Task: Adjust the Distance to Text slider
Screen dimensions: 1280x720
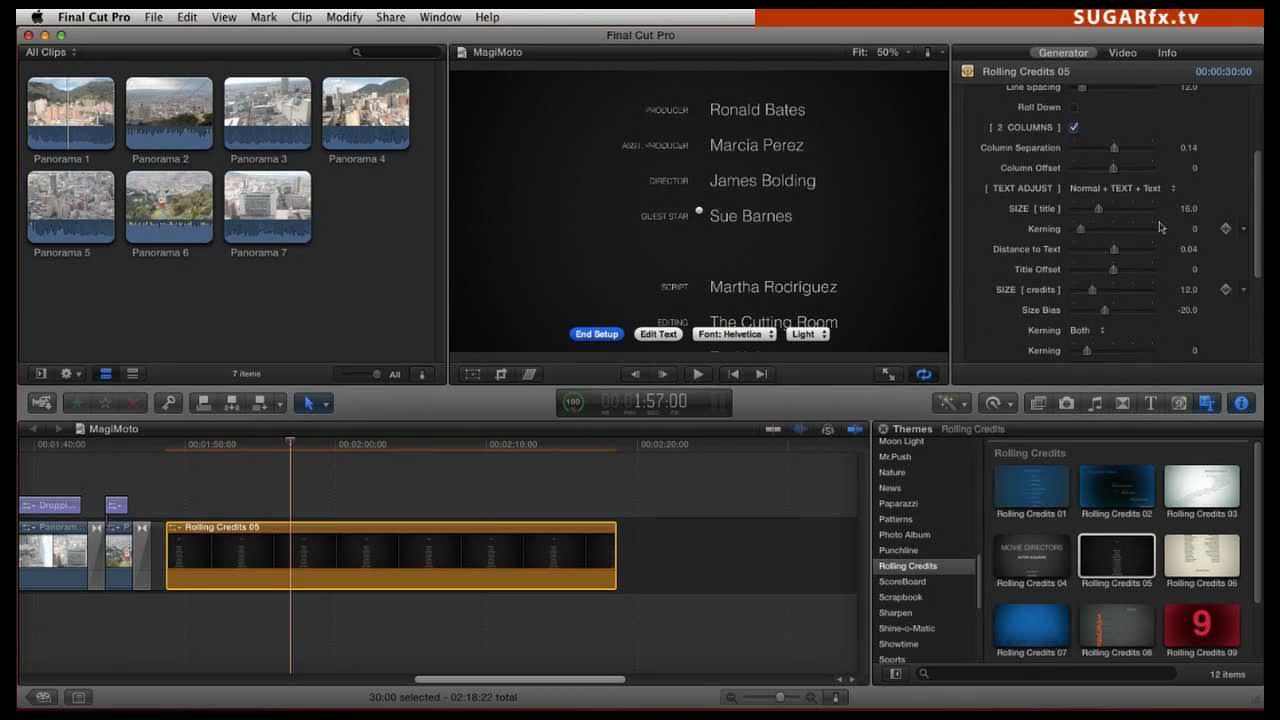Action: click(1112, 249)
